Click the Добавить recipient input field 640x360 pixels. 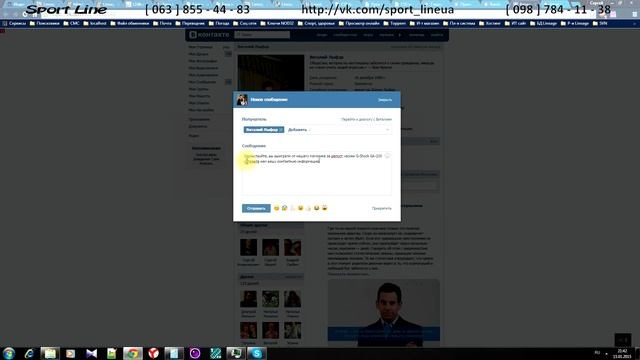(335, 130)
